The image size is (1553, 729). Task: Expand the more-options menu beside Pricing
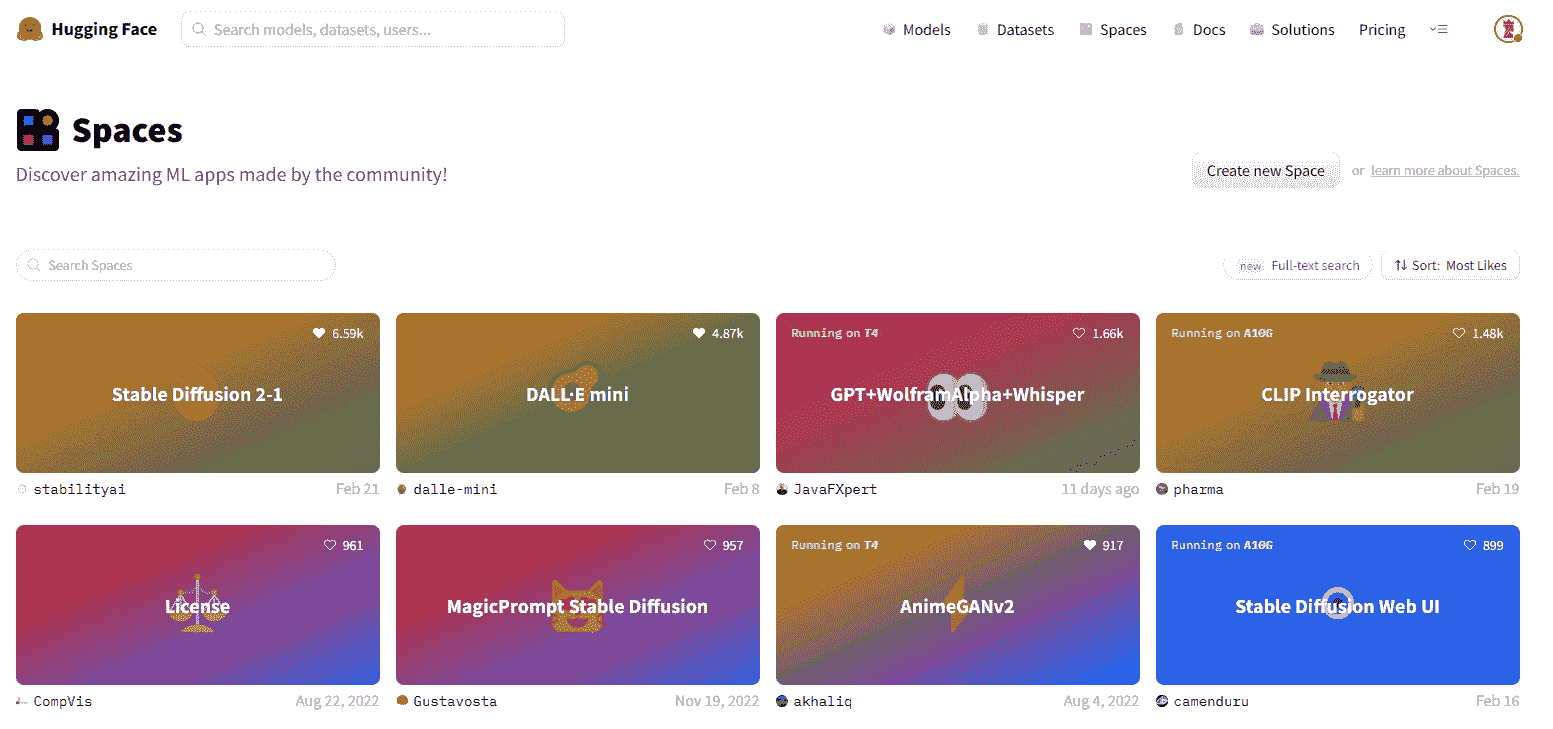pos(1439,29)
